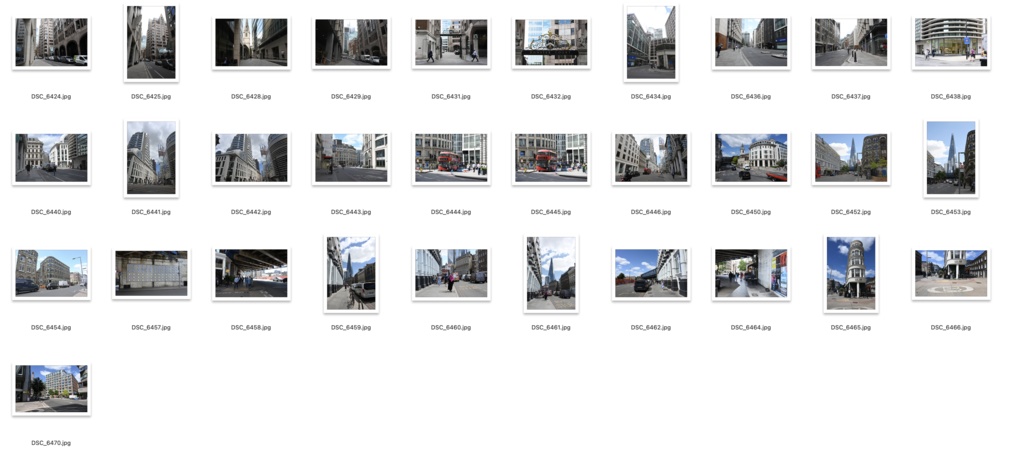Image resolution: width=1024 pixels, height=475 pixels.
Task: Select thumbnail of DSC_6434.jpg
Action: (650, 42)
